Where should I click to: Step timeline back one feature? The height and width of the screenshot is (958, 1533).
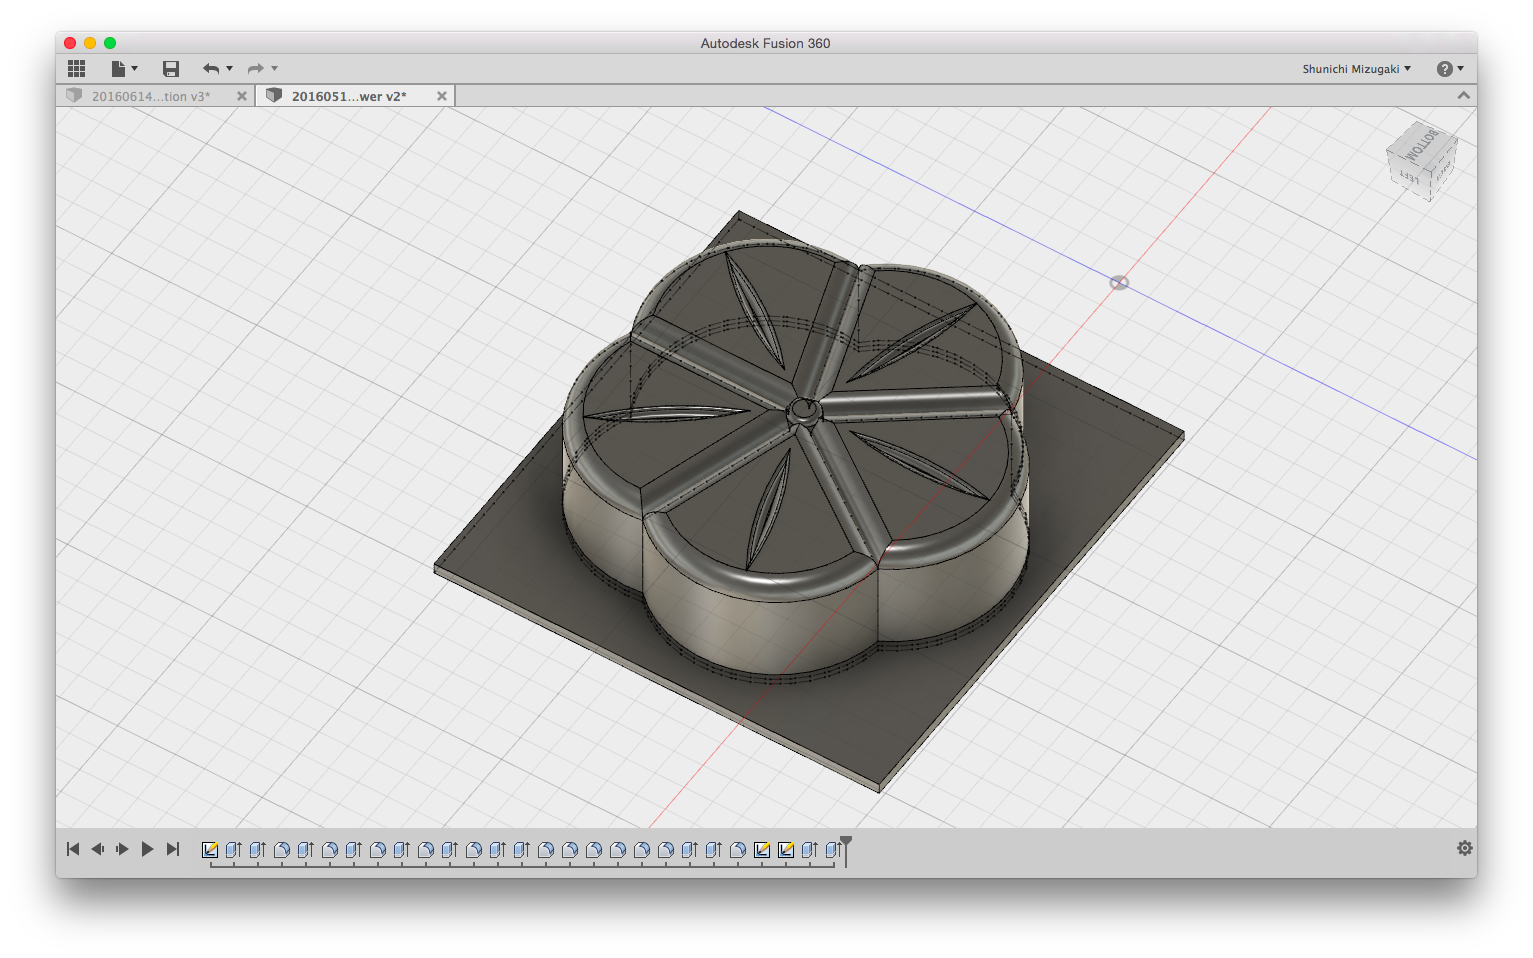click(x=98, y=849)
